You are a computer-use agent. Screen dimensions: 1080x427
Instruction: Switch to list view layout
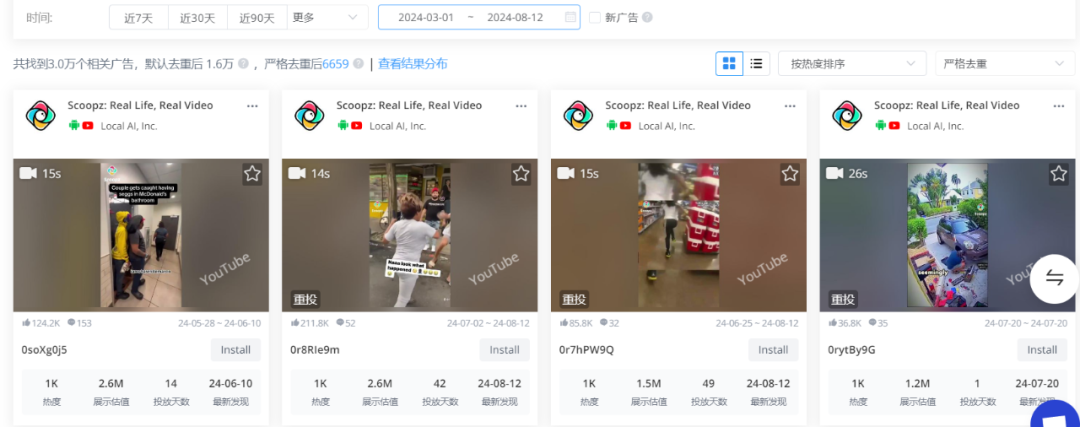click(756, 64)
